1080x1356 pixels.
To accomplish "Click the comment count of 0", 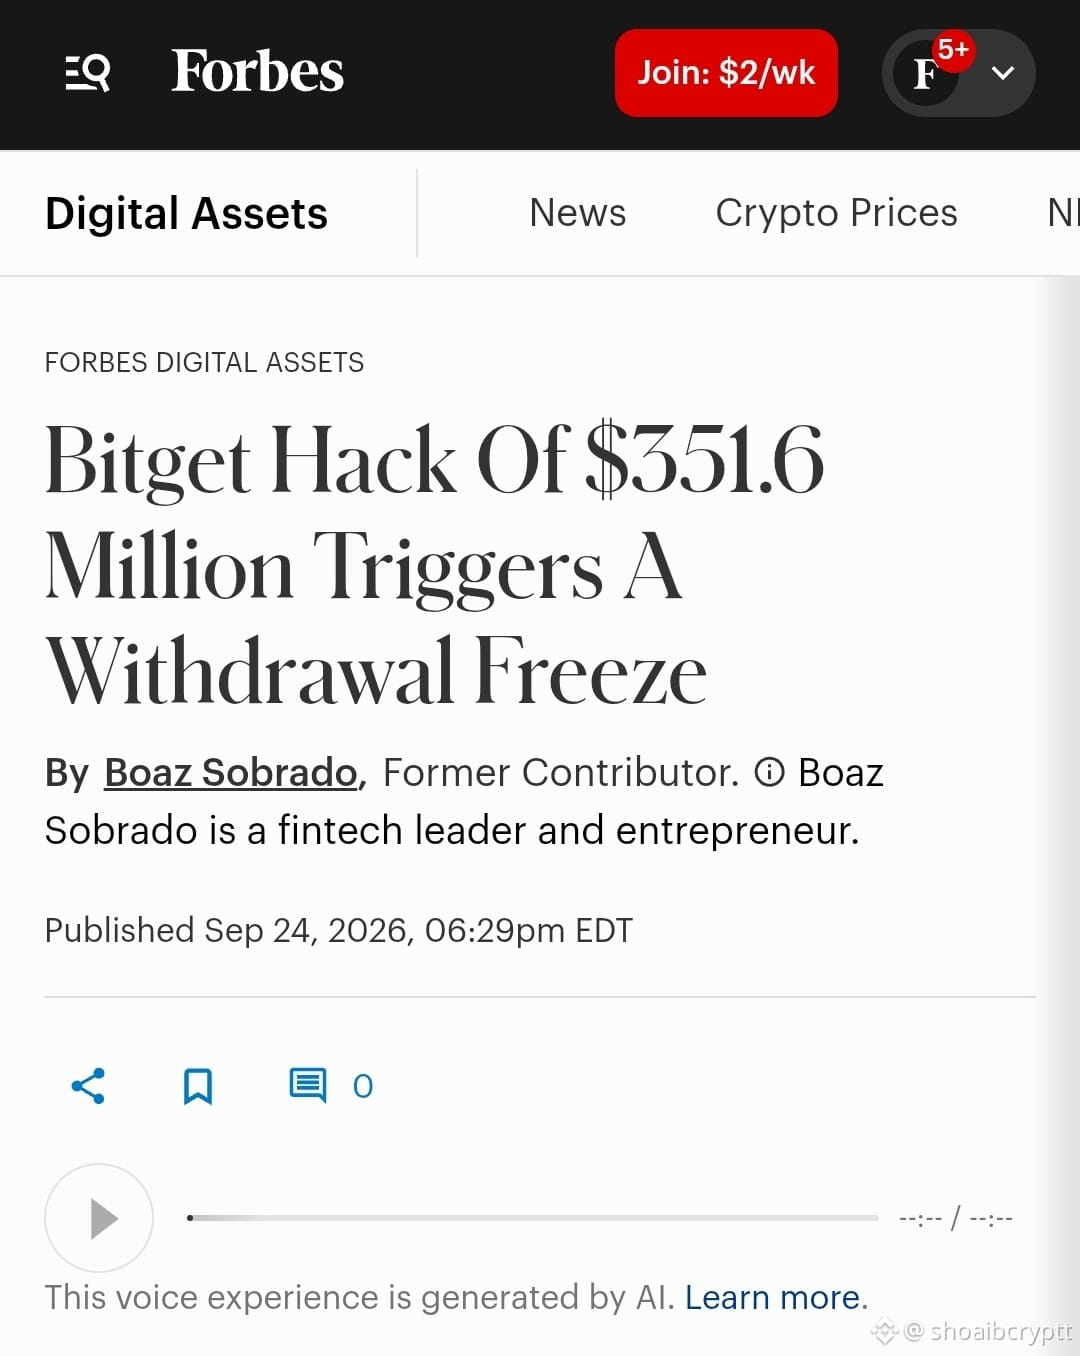I will 363,1086.
